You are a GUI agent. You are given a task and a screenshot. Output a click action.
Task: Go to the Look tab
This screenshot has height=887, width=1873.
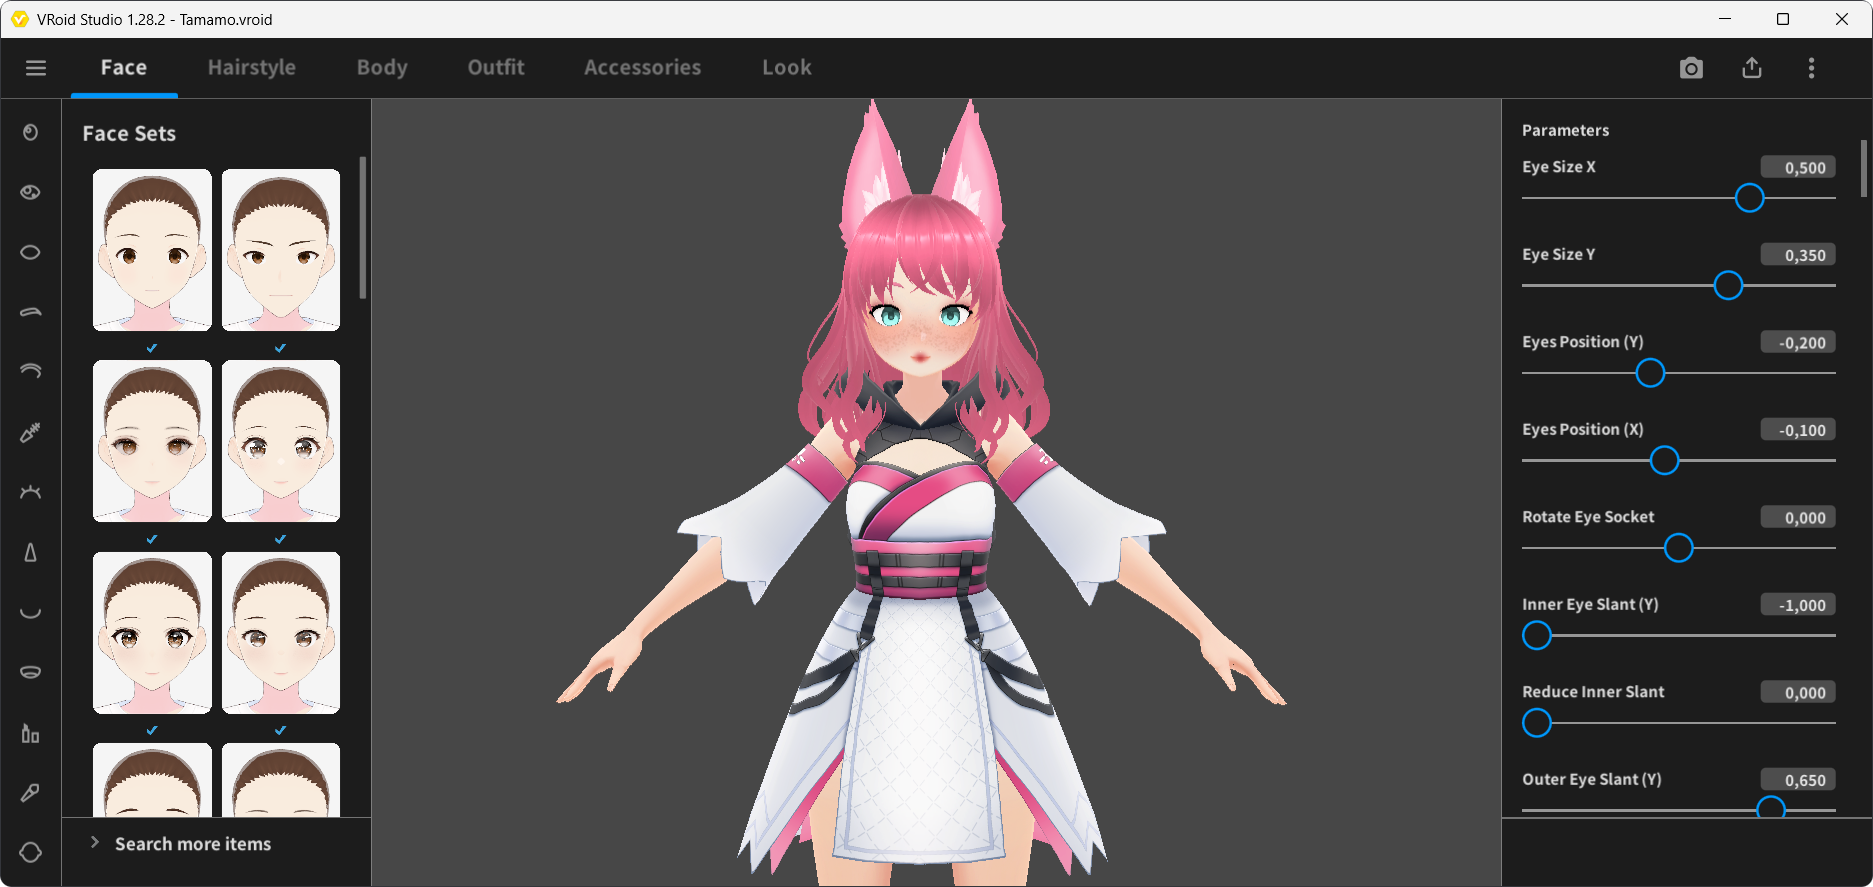787,68
